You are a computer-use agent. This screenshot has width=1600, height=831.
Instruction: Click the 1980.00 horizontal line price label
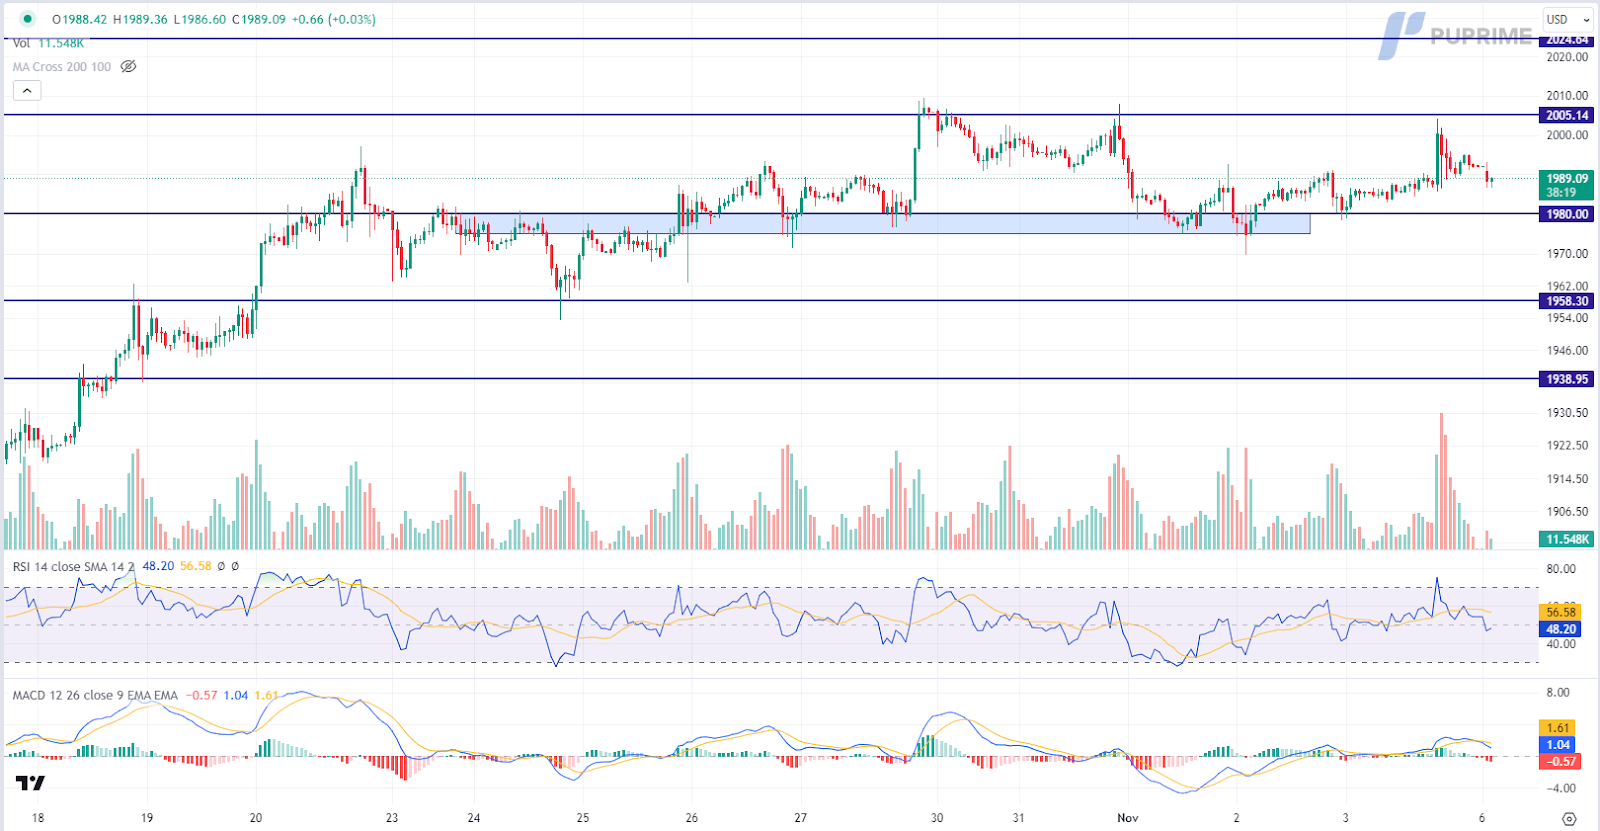tap(1566, 214)
